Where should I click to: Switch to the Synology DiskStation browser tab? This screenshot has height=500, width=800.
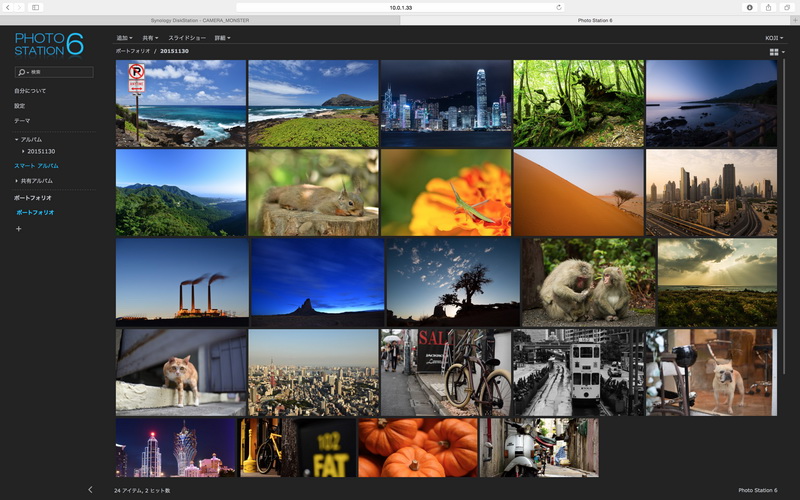[200, 19]
